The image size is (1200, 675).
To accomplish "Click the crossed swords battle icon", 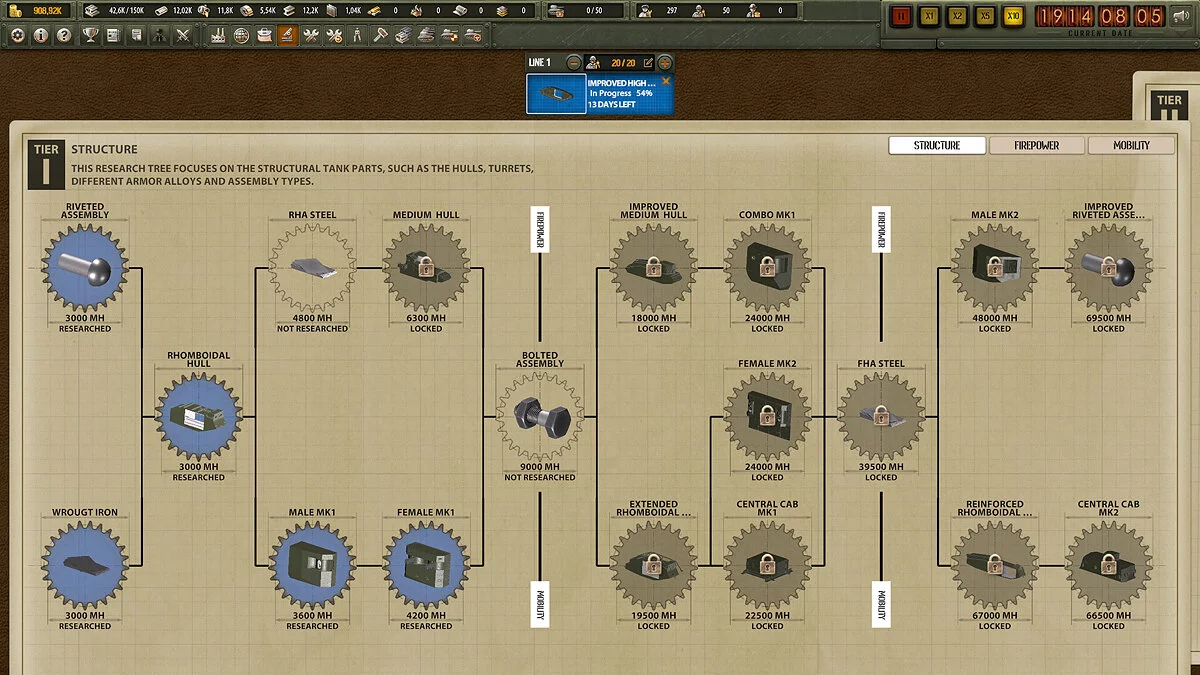I will click(x=183, y=35).
